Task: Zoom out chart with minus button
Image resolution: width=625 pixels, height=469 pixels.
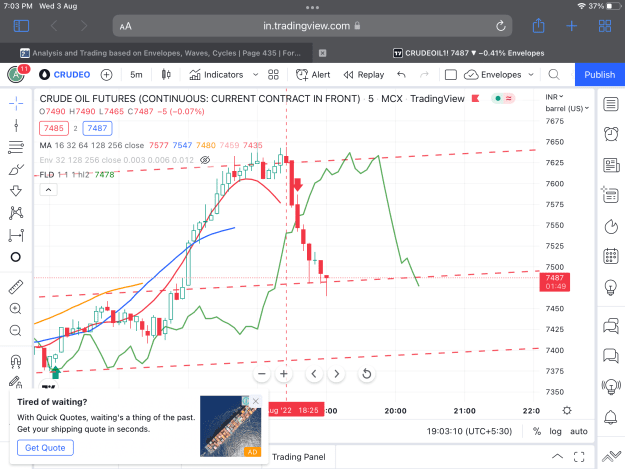Action: pos(261,374)
